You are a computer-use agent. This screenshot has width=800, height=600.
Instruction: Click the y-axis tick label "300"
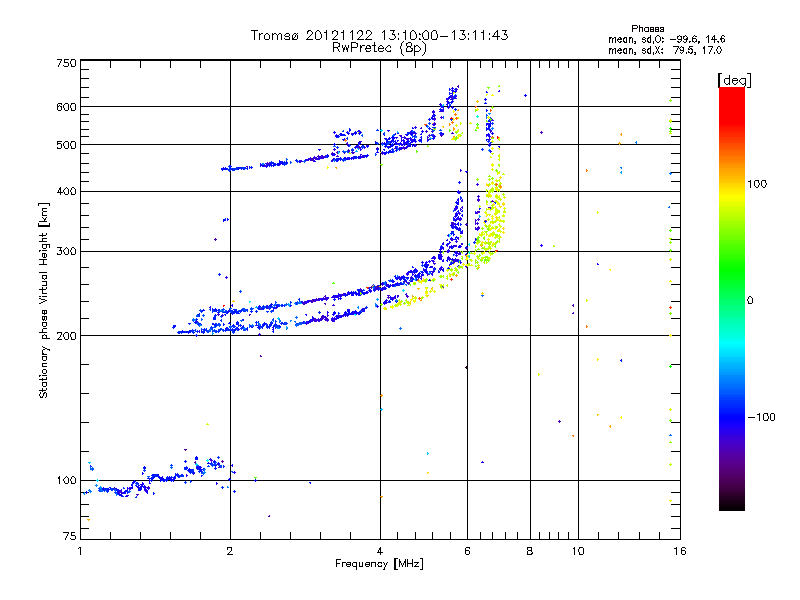point(66,251)
